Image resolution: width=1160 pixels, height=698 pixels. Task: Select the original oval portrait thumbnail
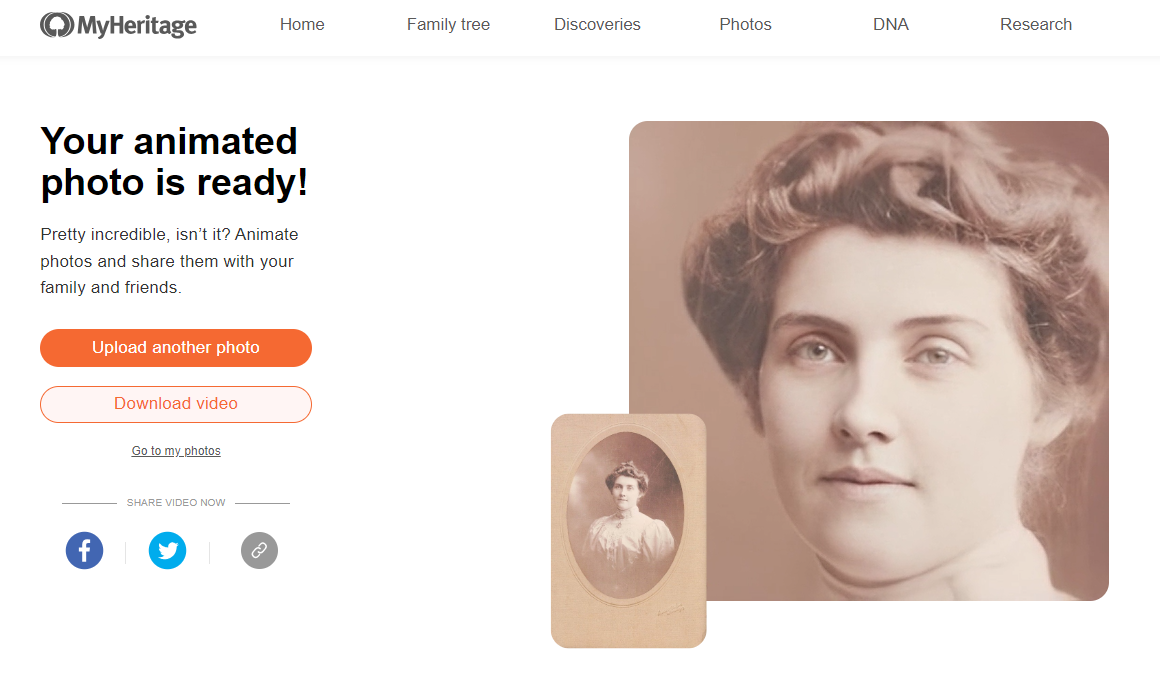click(625, 516)
